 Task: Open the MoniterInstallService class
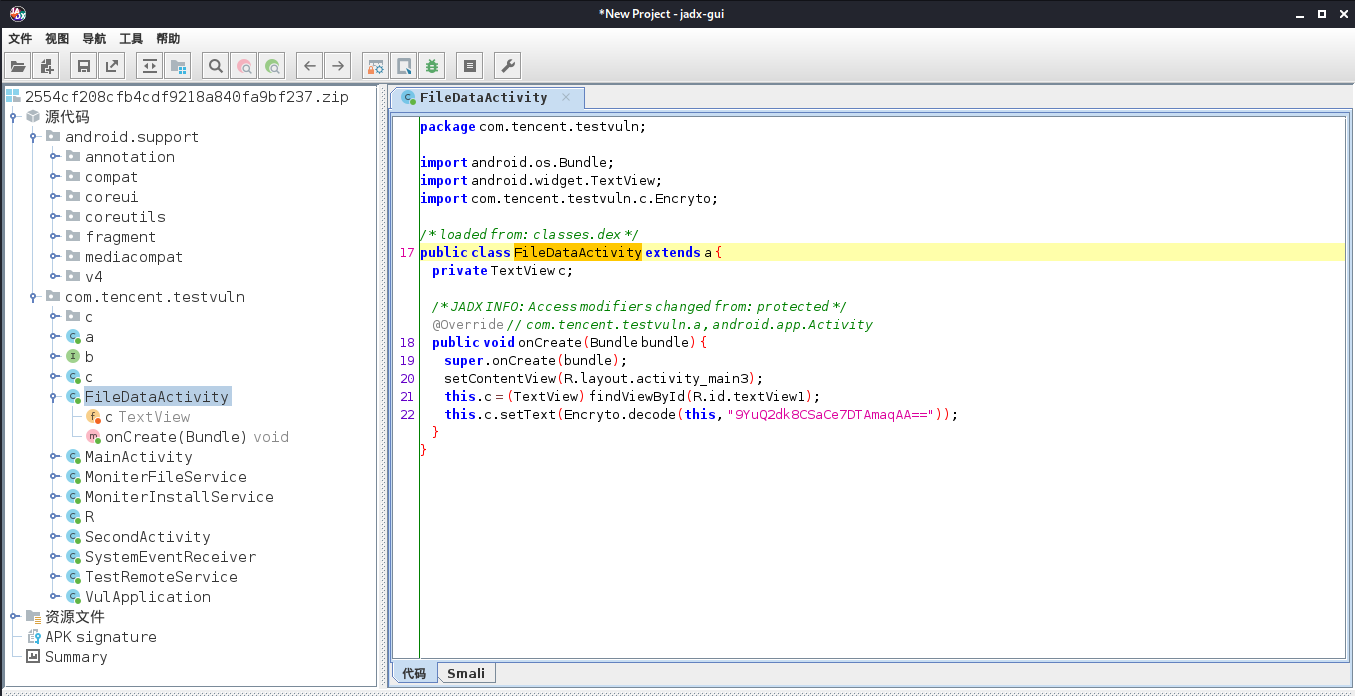click(179, 497)
